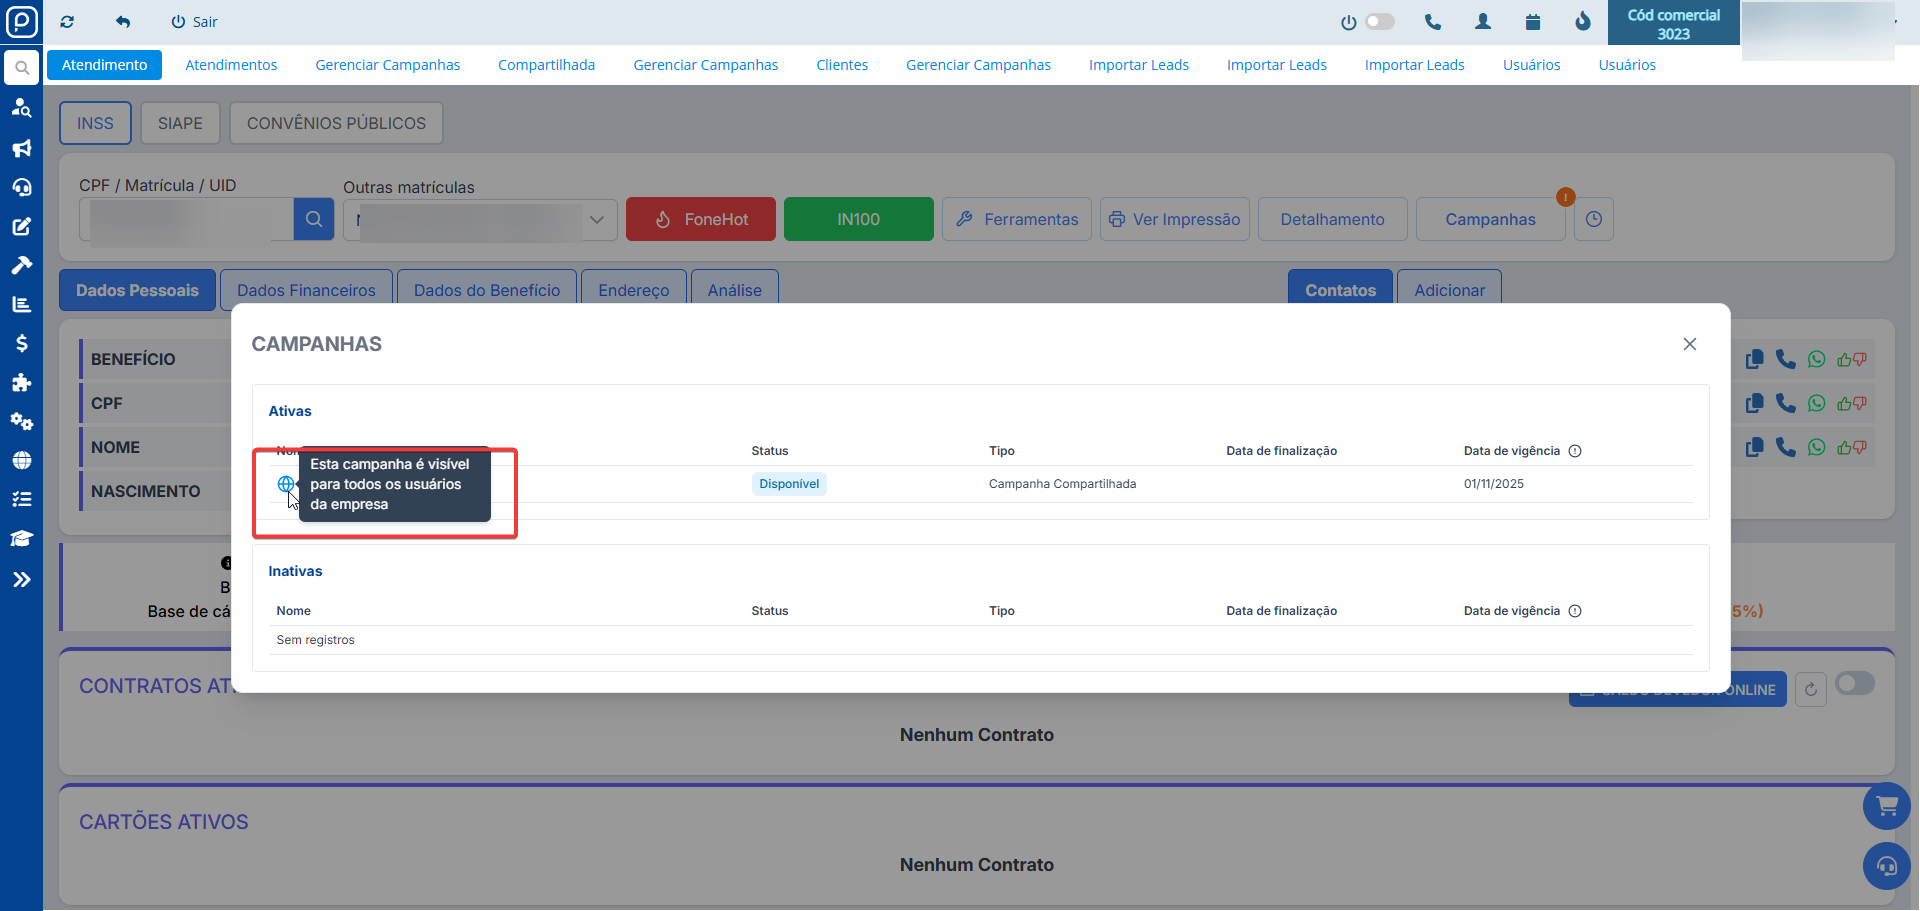
Task: Click the red FoneHot button
Action: click(x=700, y=220)
